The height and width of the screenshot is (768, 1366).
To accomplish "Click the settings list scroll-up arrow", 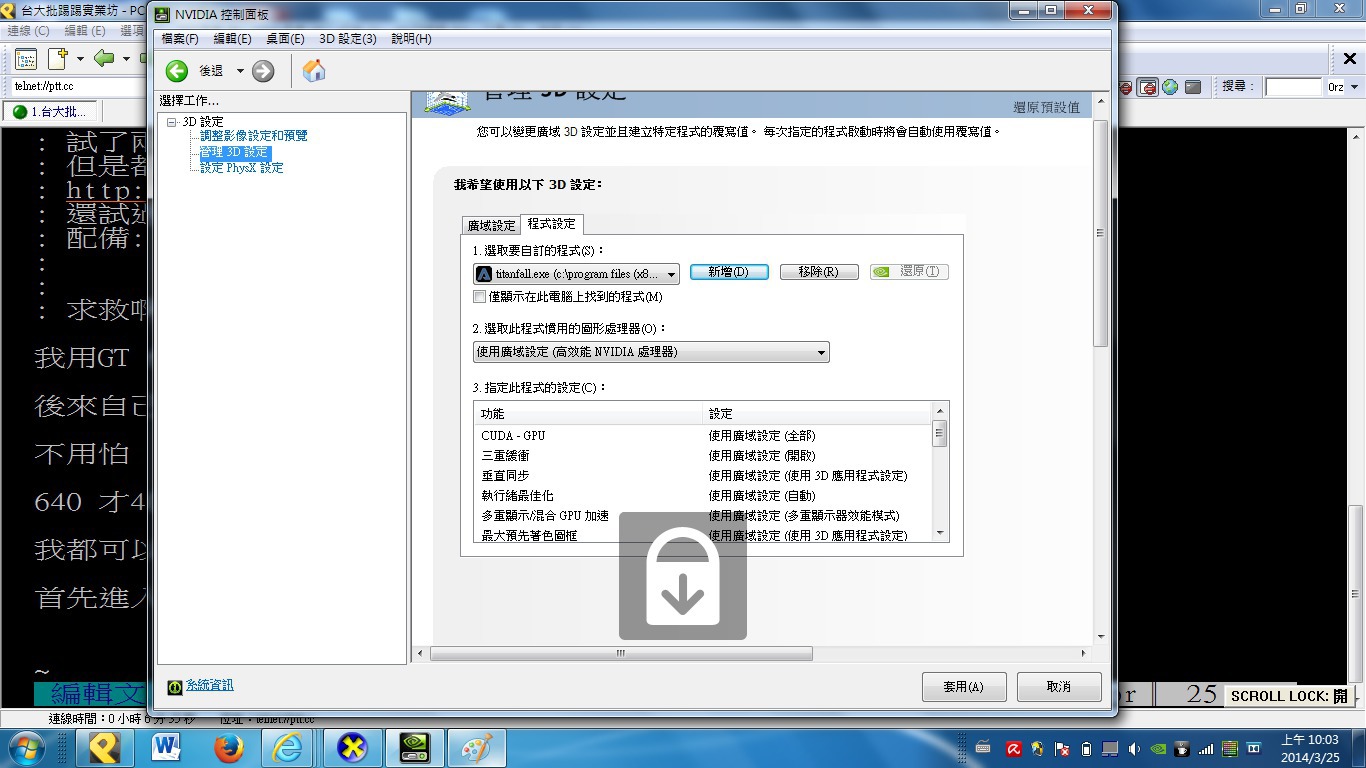I will pos(939,411).
